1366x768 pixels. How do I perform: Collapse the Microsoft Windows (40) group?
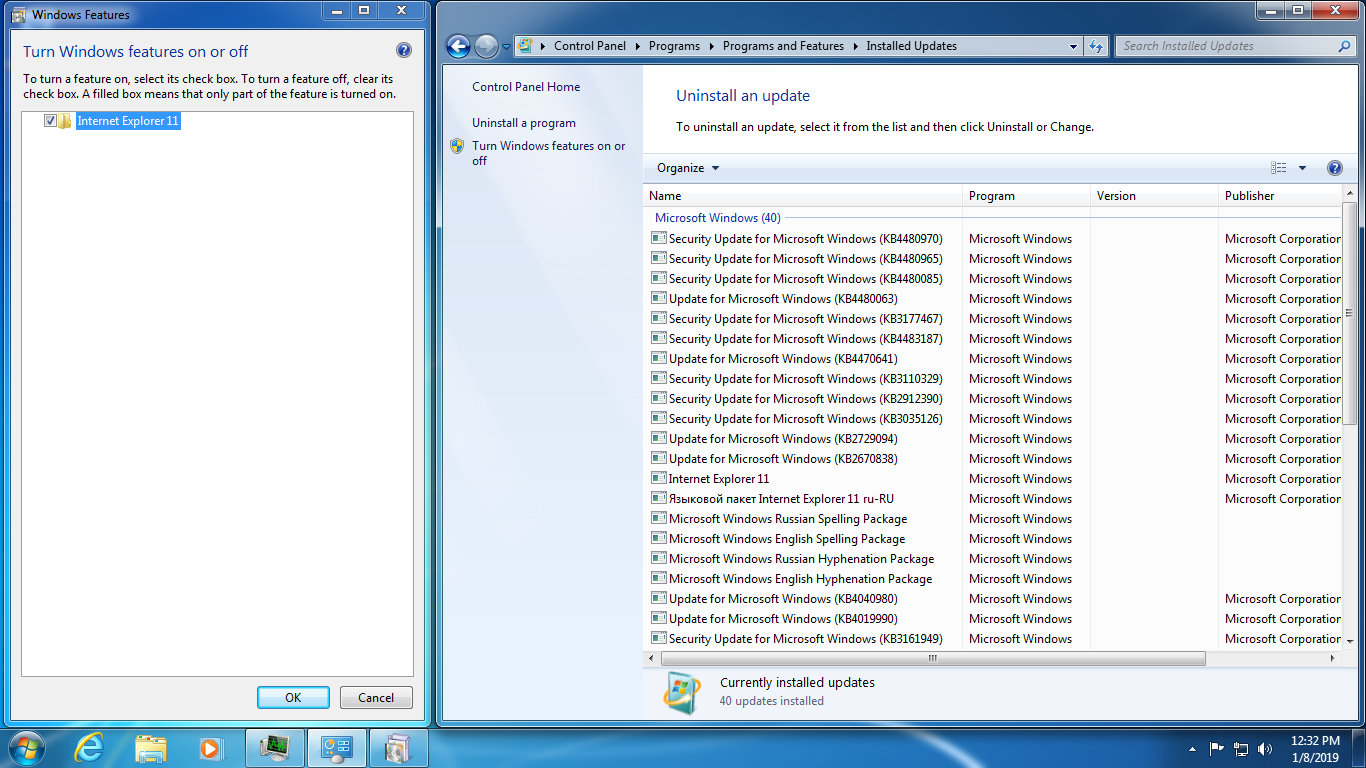[718, 218]
